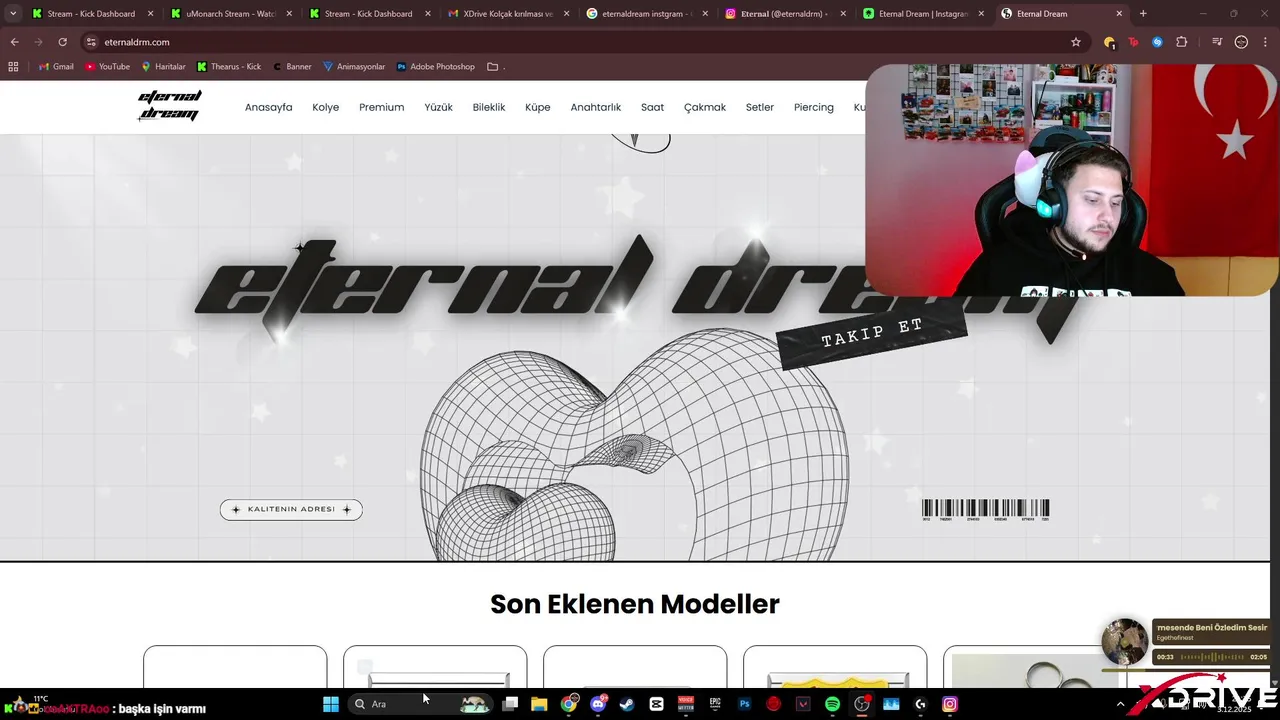Open the Kolye category
The image size is (1280, 720).
[325, 107]
